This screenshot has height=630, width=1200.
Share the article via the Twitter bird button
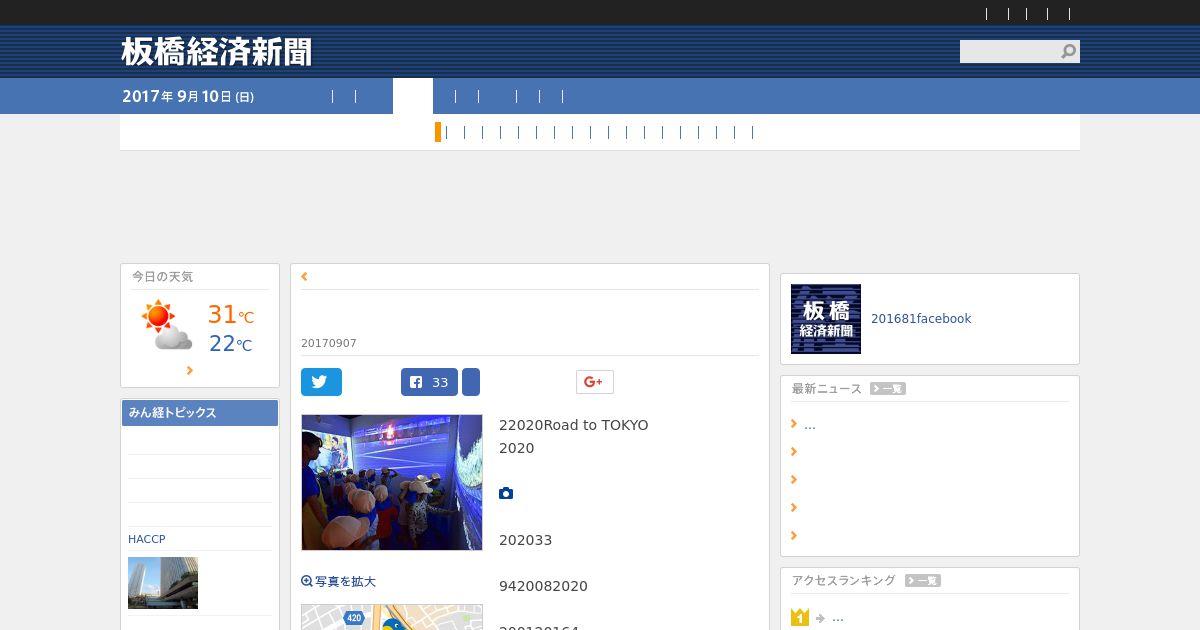point(321,382)
